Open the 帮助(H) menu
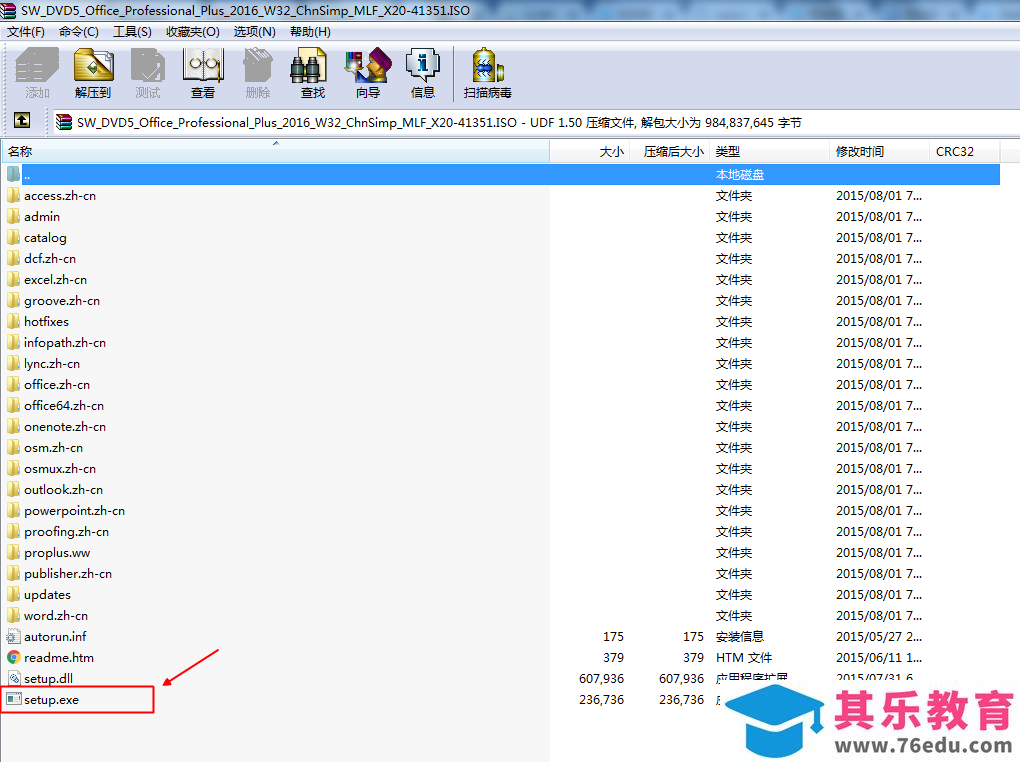The width and height of the screenshot is (1020, 762). tap(310, 32)
